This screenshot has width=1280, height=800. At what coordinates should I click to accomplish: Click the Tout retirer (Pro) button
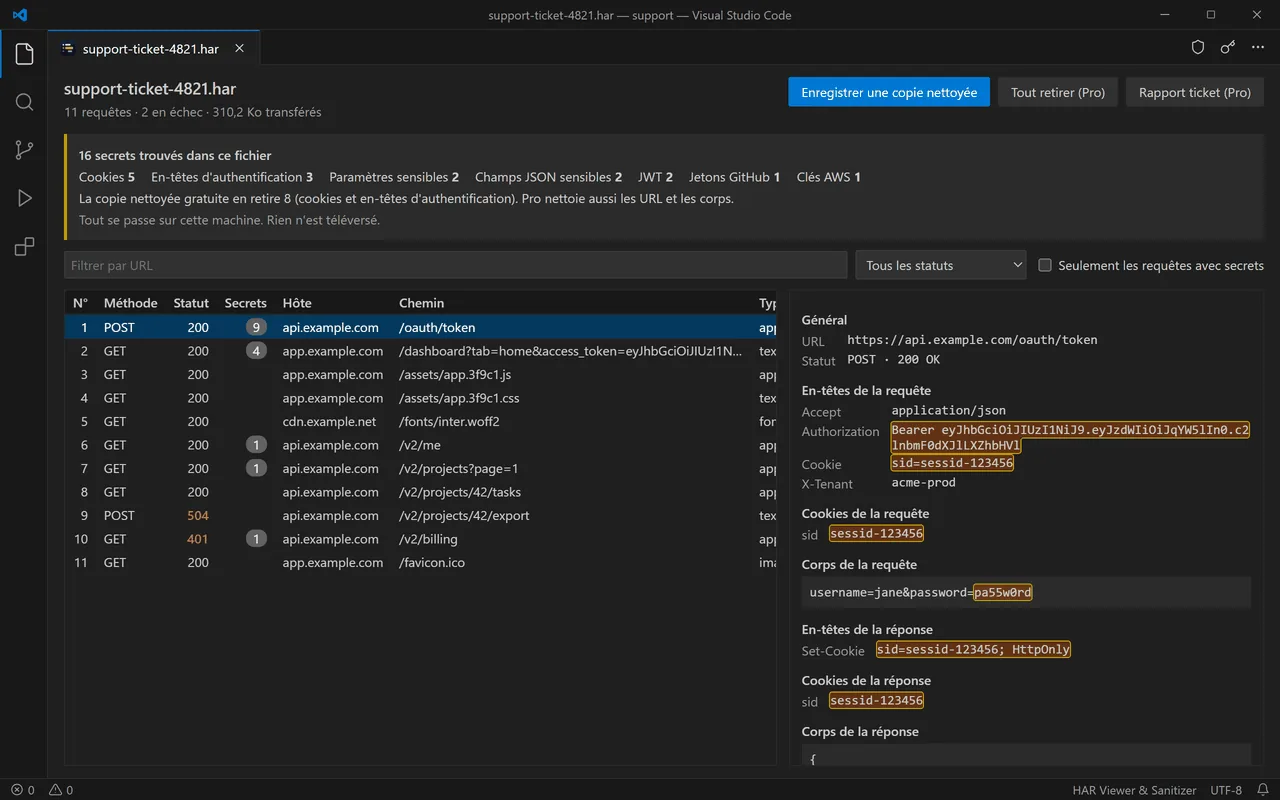(x=1058, y=92)
